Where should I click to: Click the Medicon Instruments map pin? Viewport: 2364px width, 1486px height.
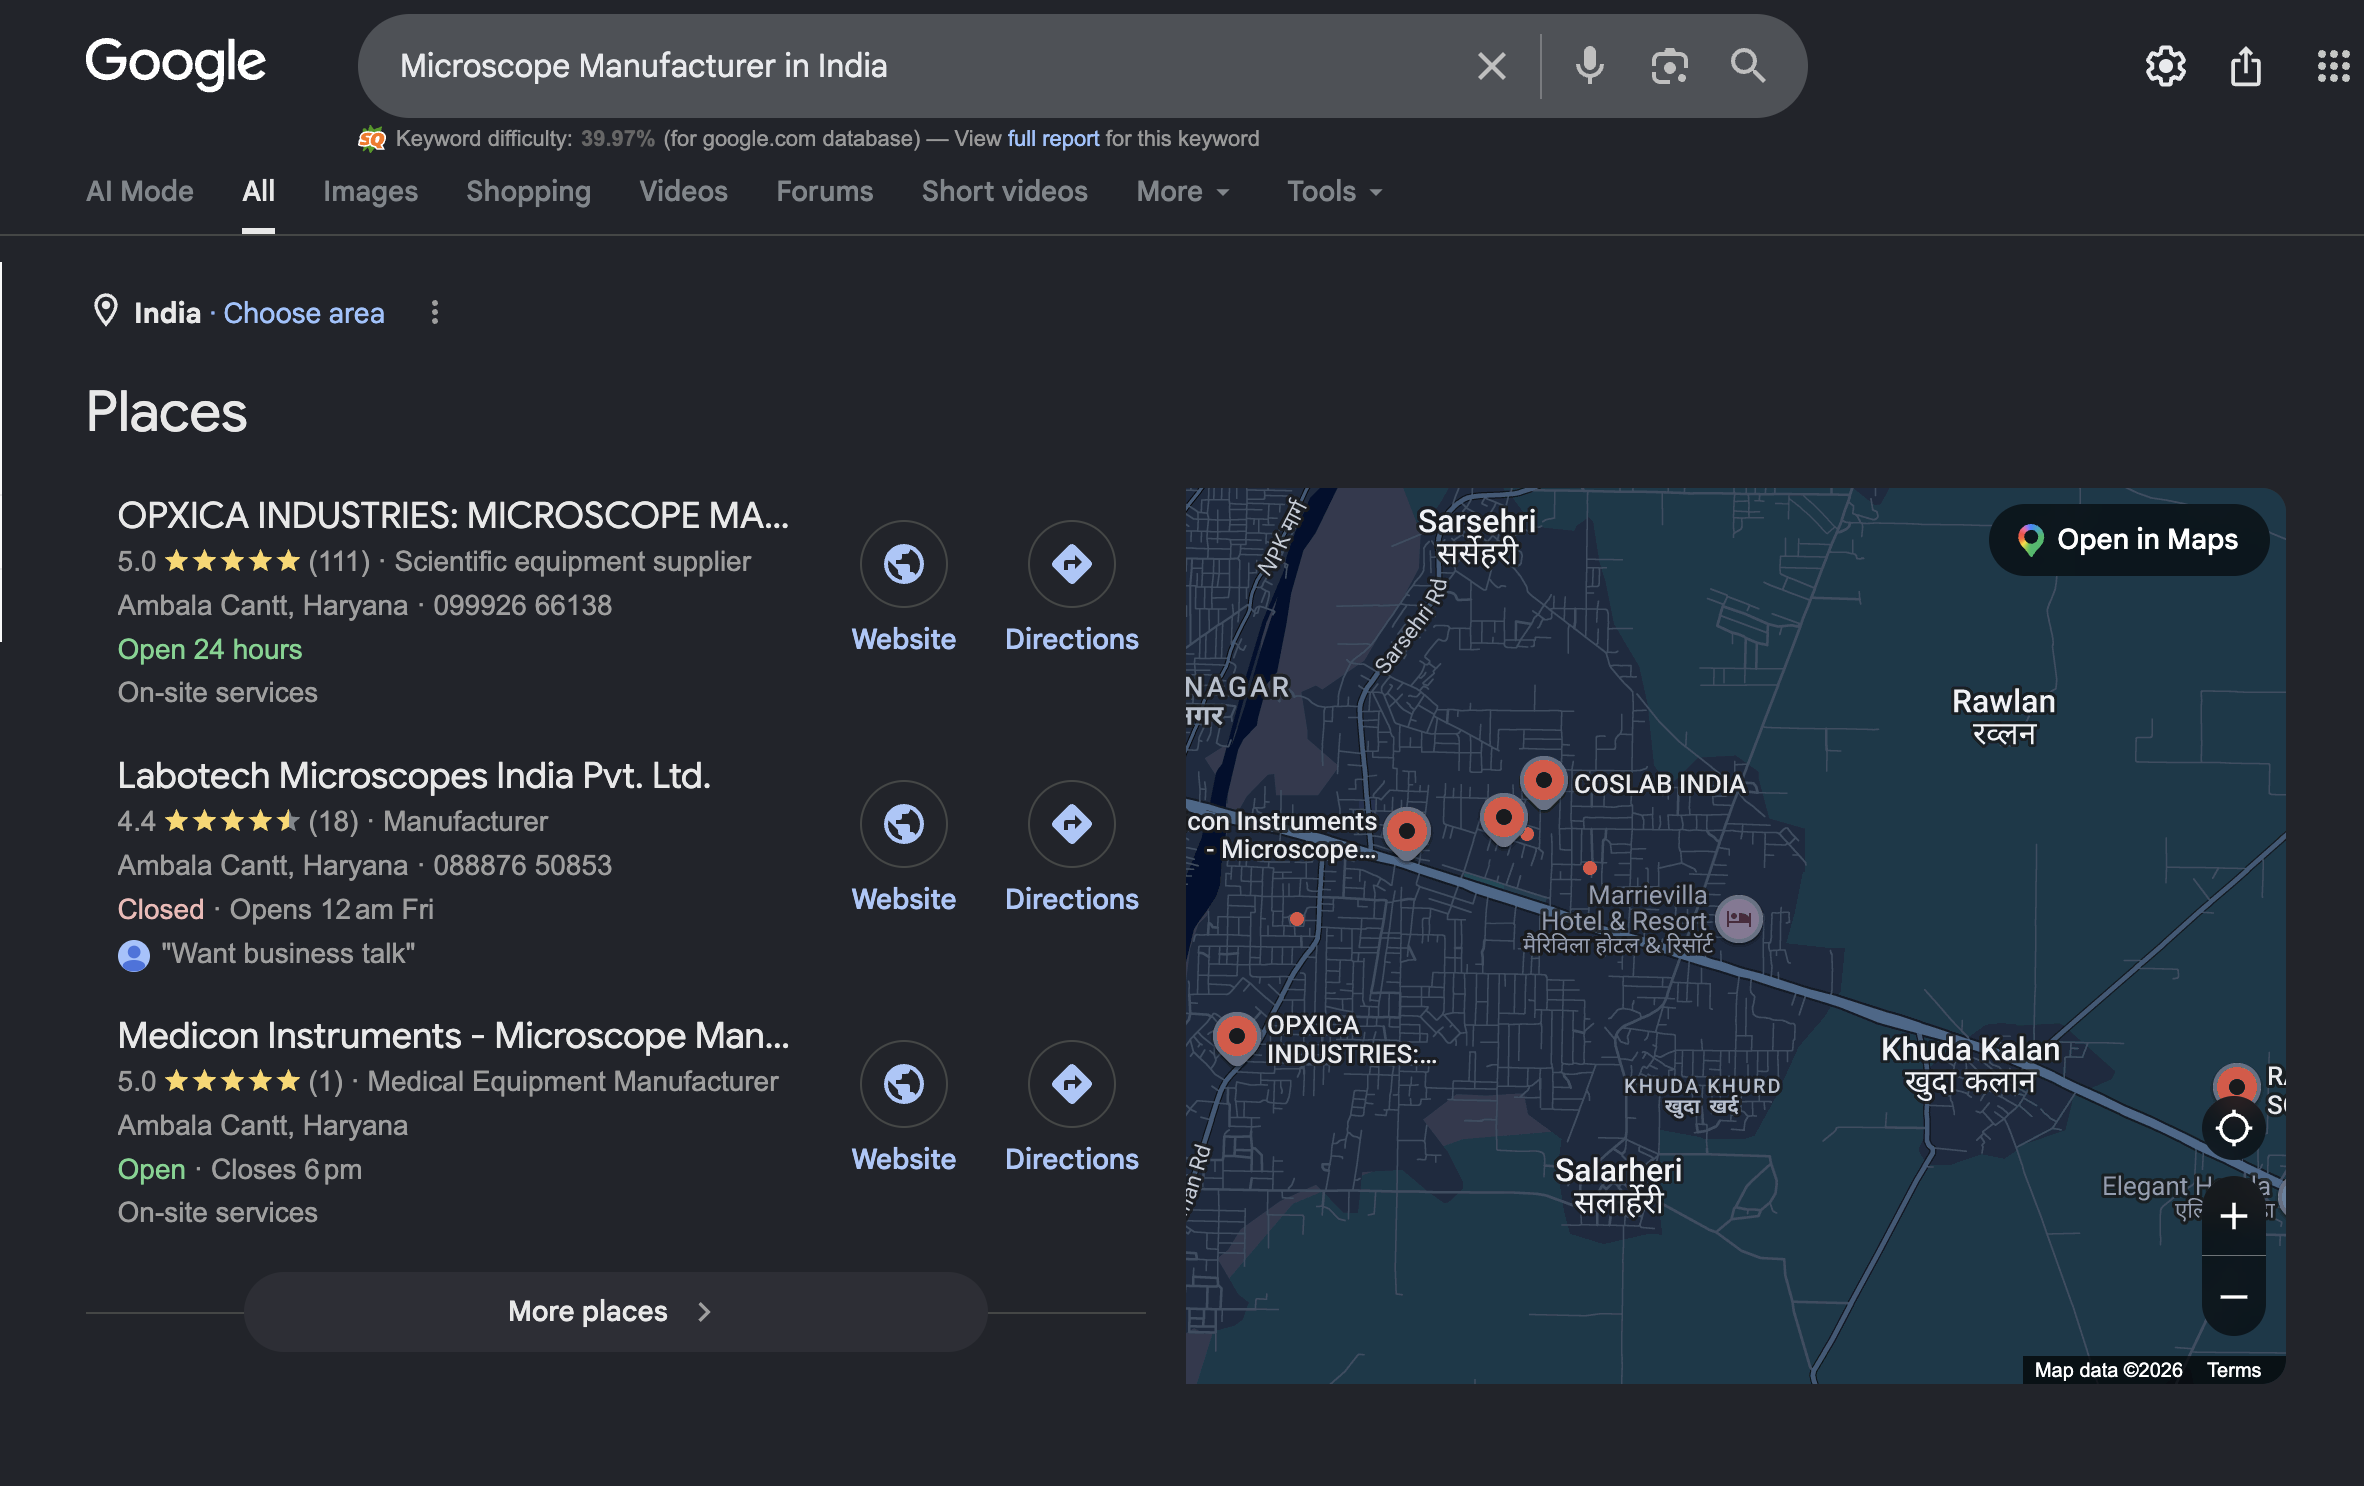(1406, 832)
